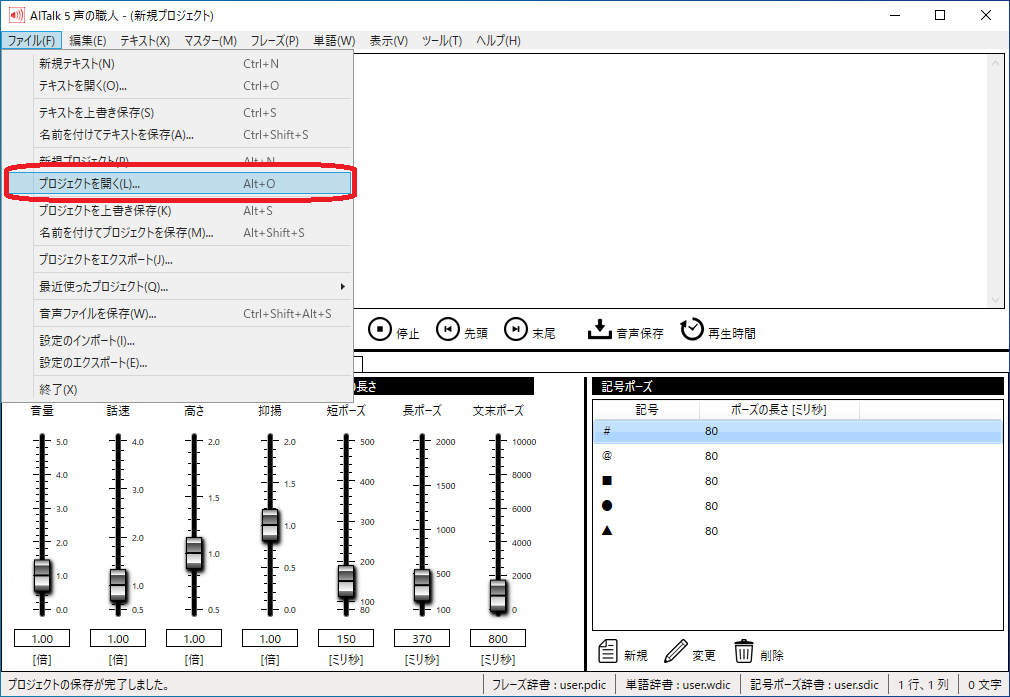The height and width of the screenshot is (697, 1010).
Task: Open the 表示(V) menu
Action: [x=388, y=41]
